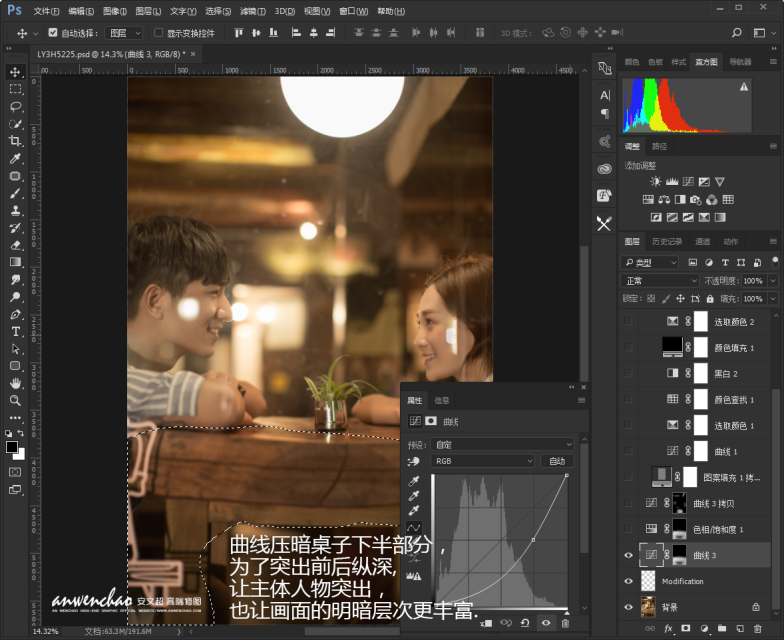784x640 pixels.
Task: Add a Levels adjustment
Action: 672,182
